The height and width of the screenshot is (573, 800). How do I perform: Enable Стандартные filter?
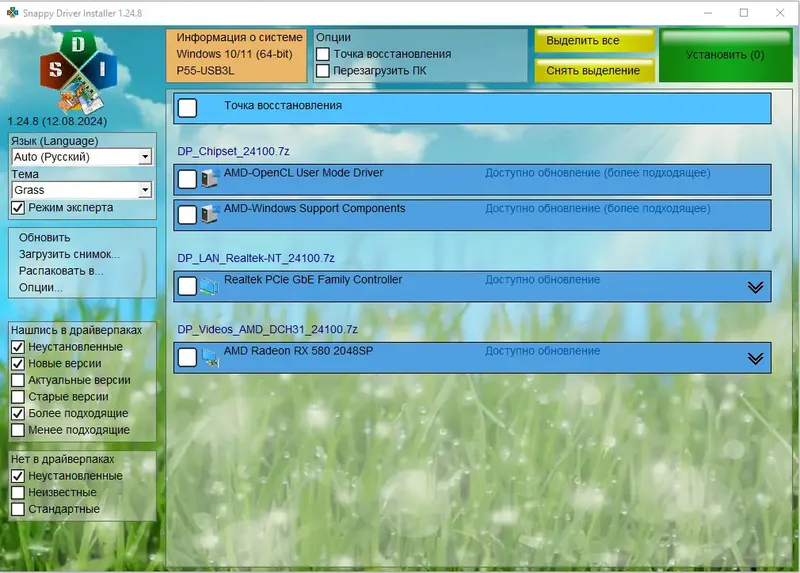[x=18, y=509]
